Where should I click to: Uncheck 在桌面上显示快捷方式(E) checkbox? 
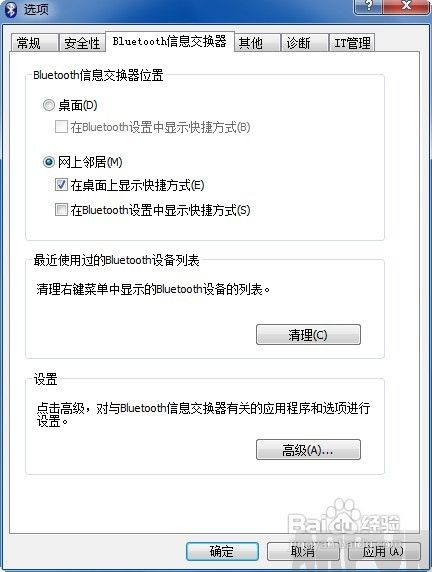61,185
